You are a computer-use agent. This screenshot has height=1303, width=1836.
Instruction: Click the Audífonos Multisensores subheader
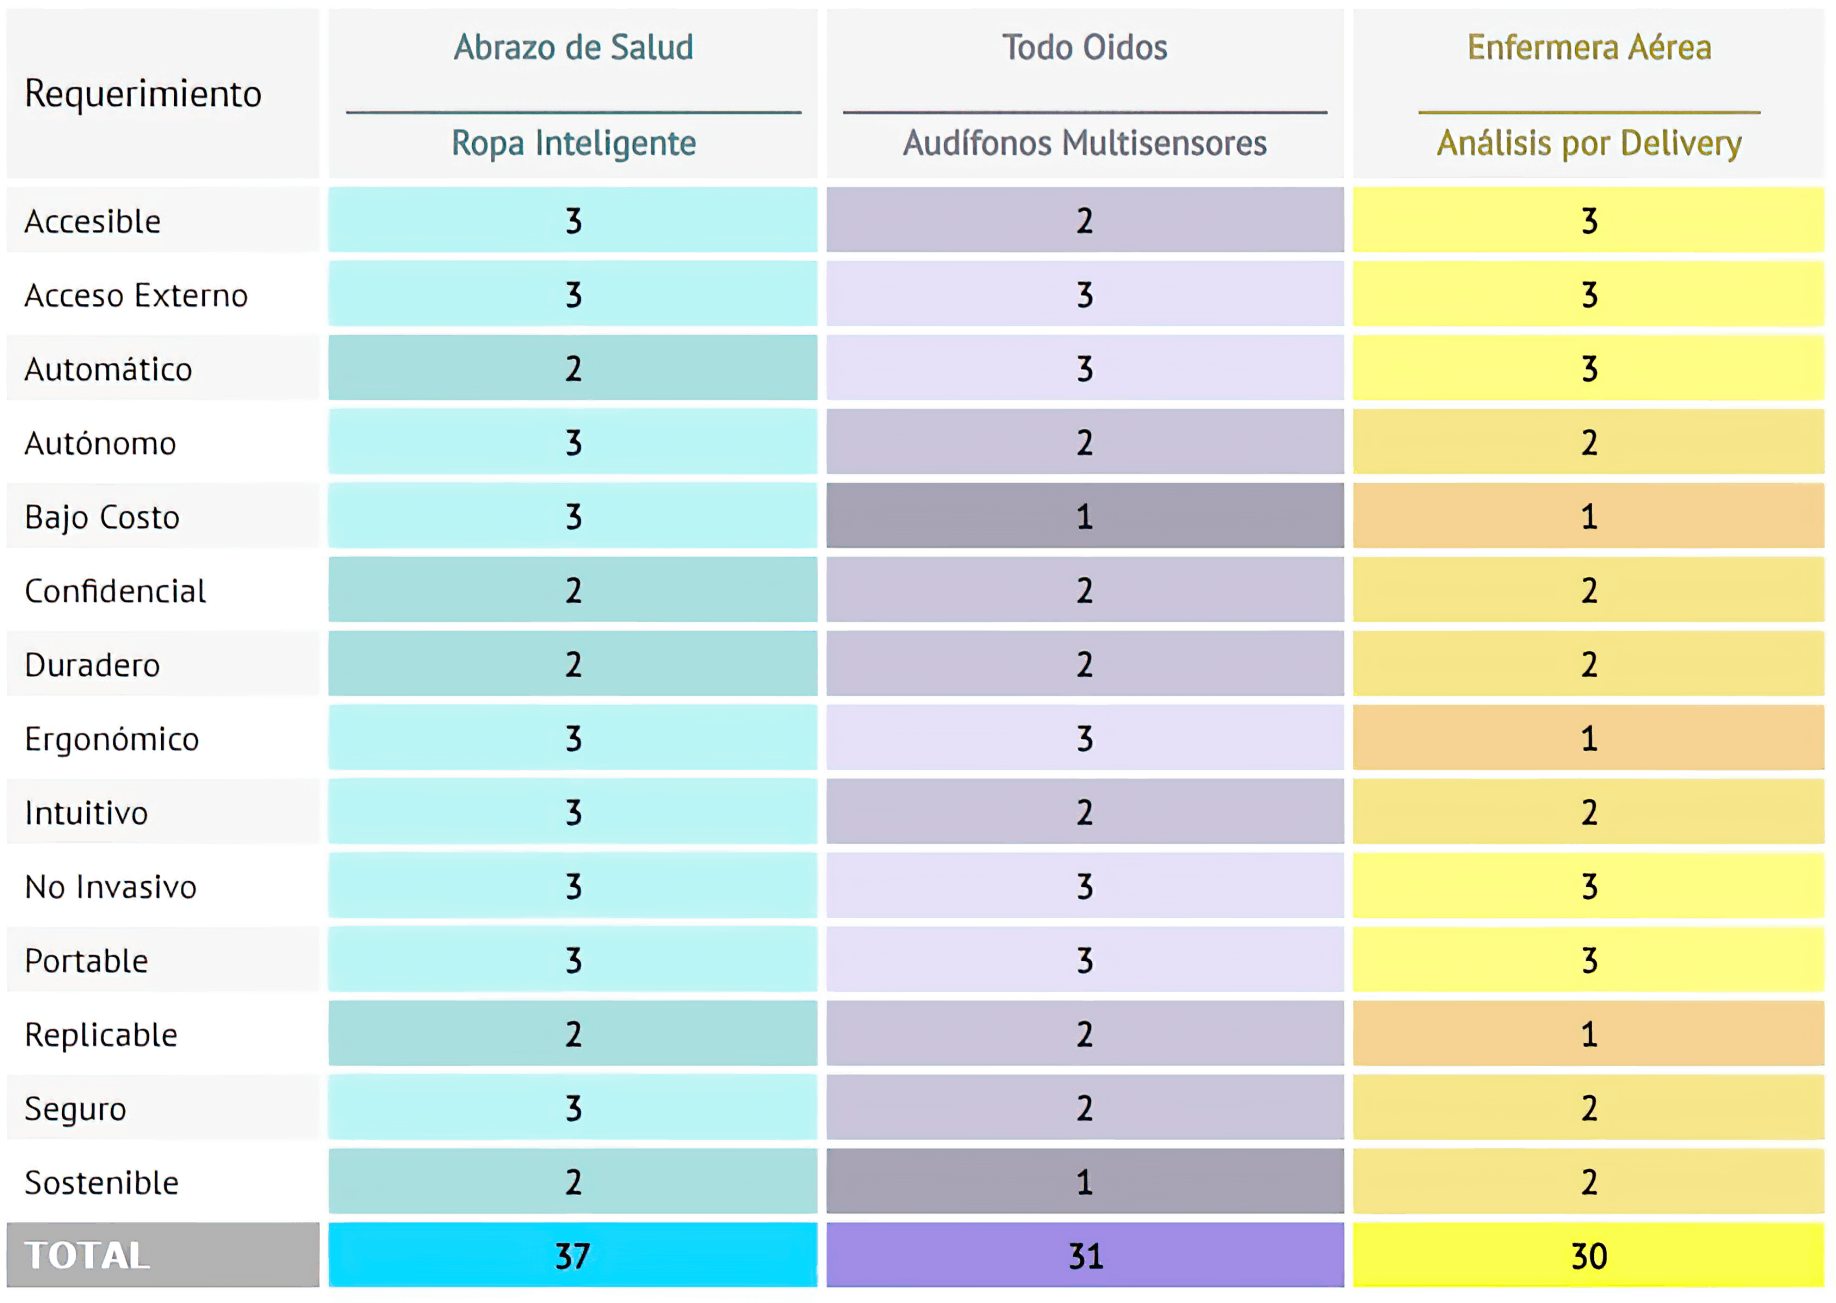tap(1085, 143)
